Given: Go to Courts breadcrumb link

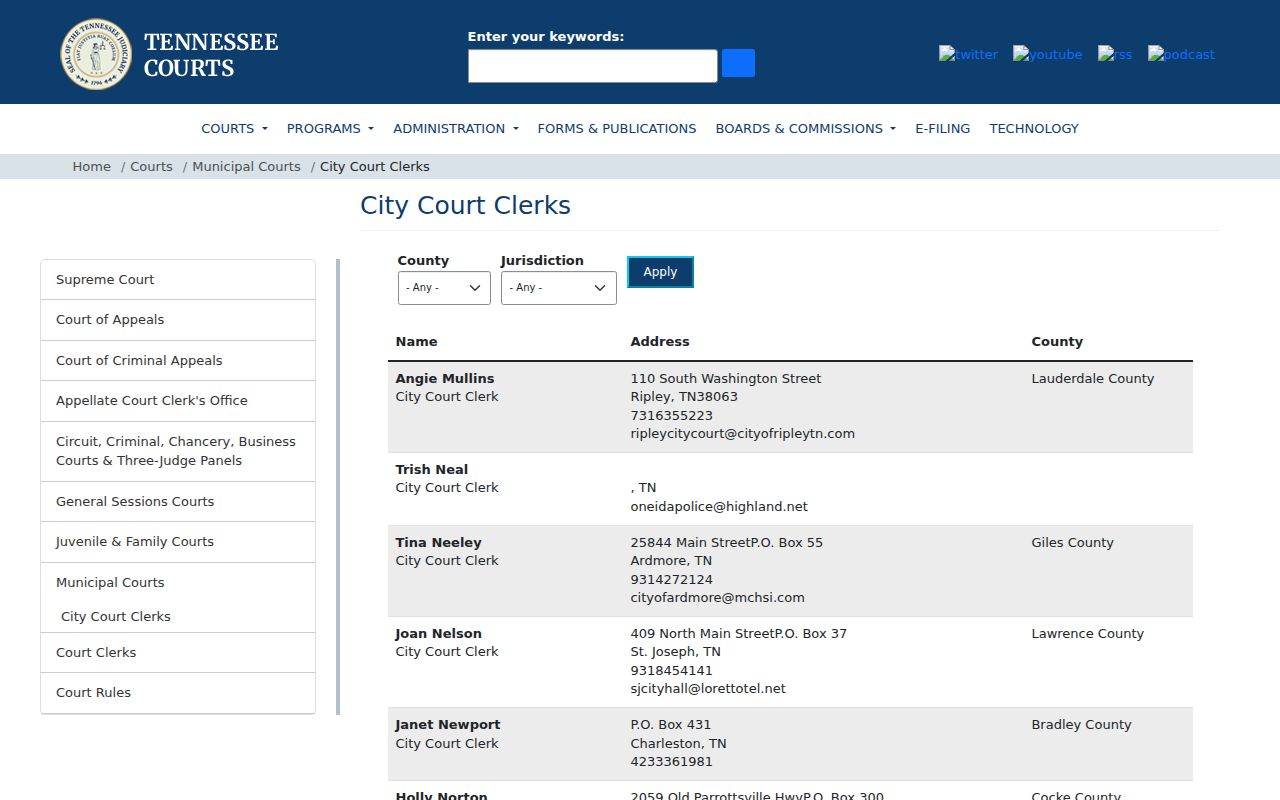Looking at the screenshot, I should coord(151,167).
